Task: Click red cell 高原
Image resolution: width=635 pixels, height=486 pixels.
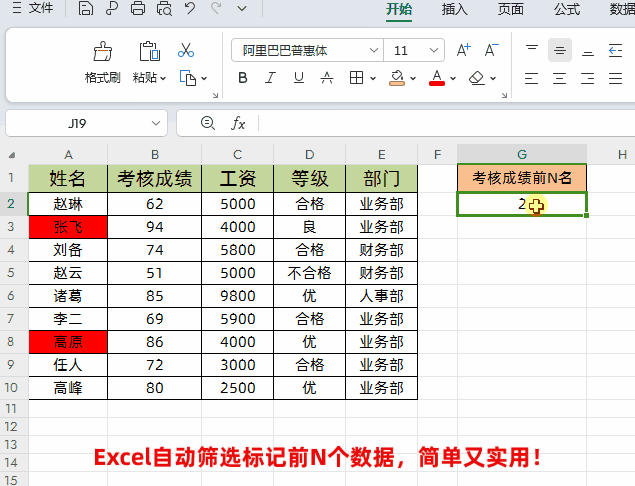Action: point(68,342)
